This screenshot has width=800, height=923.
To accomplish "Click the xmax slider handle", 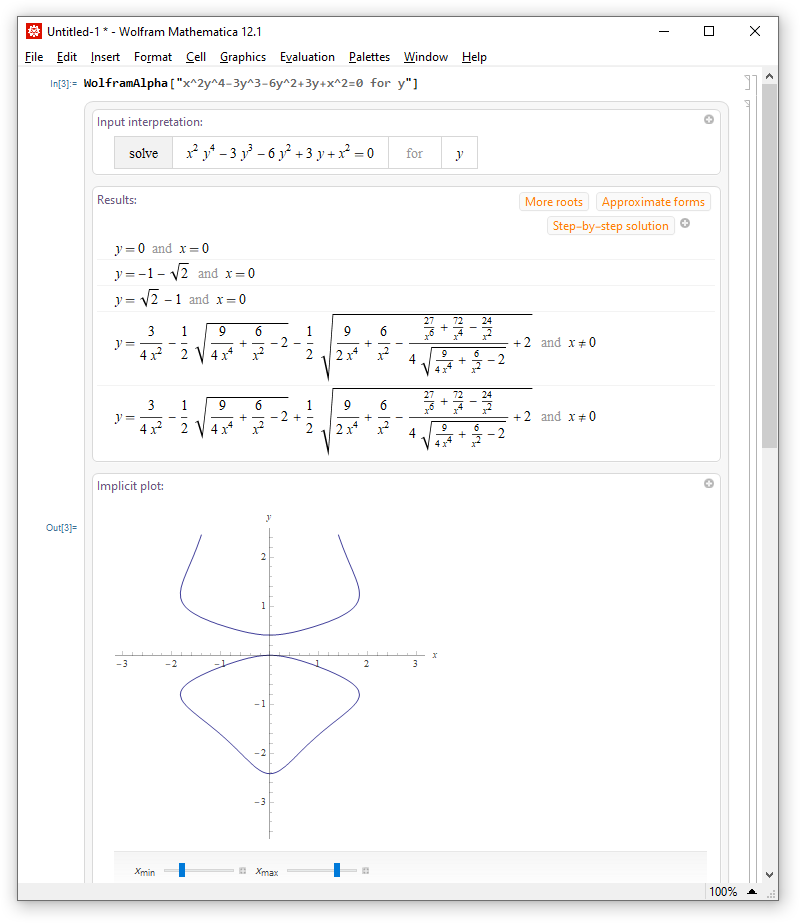I will 337,870.
